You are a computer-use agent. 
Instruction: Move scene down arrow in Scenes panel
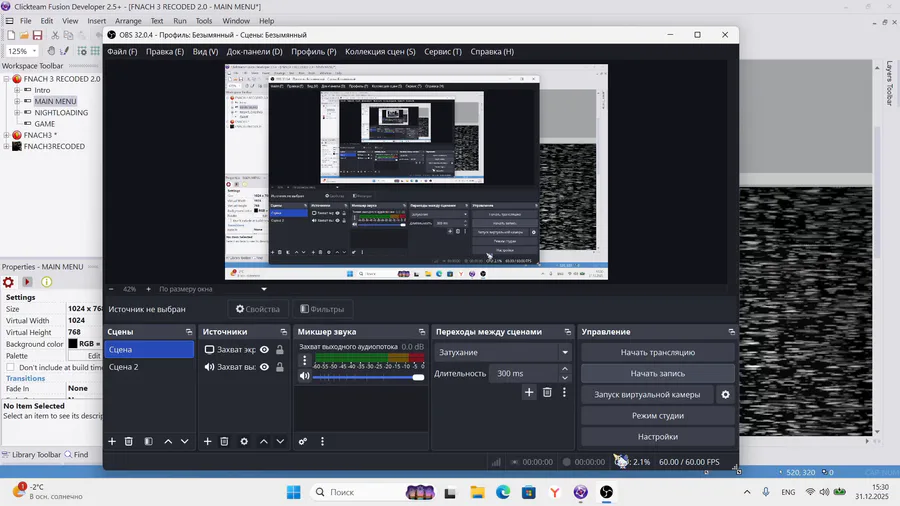click(x=185, y=441)
